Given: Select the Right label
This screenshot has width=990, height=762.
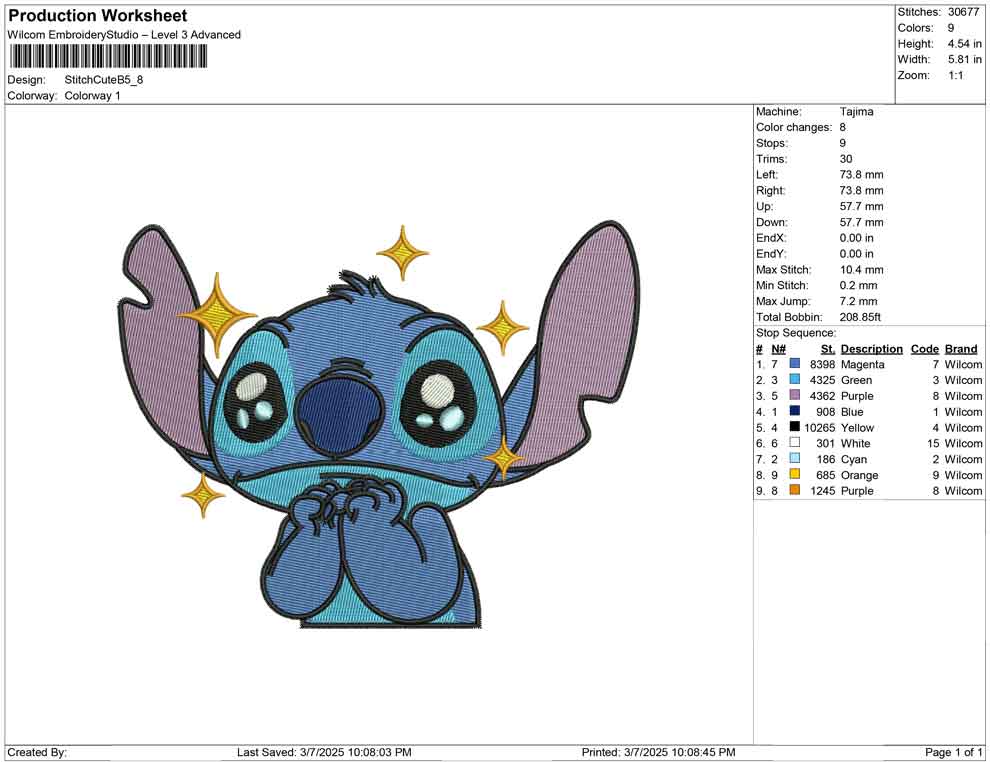Looking at the screenshot, I should 770,191.
